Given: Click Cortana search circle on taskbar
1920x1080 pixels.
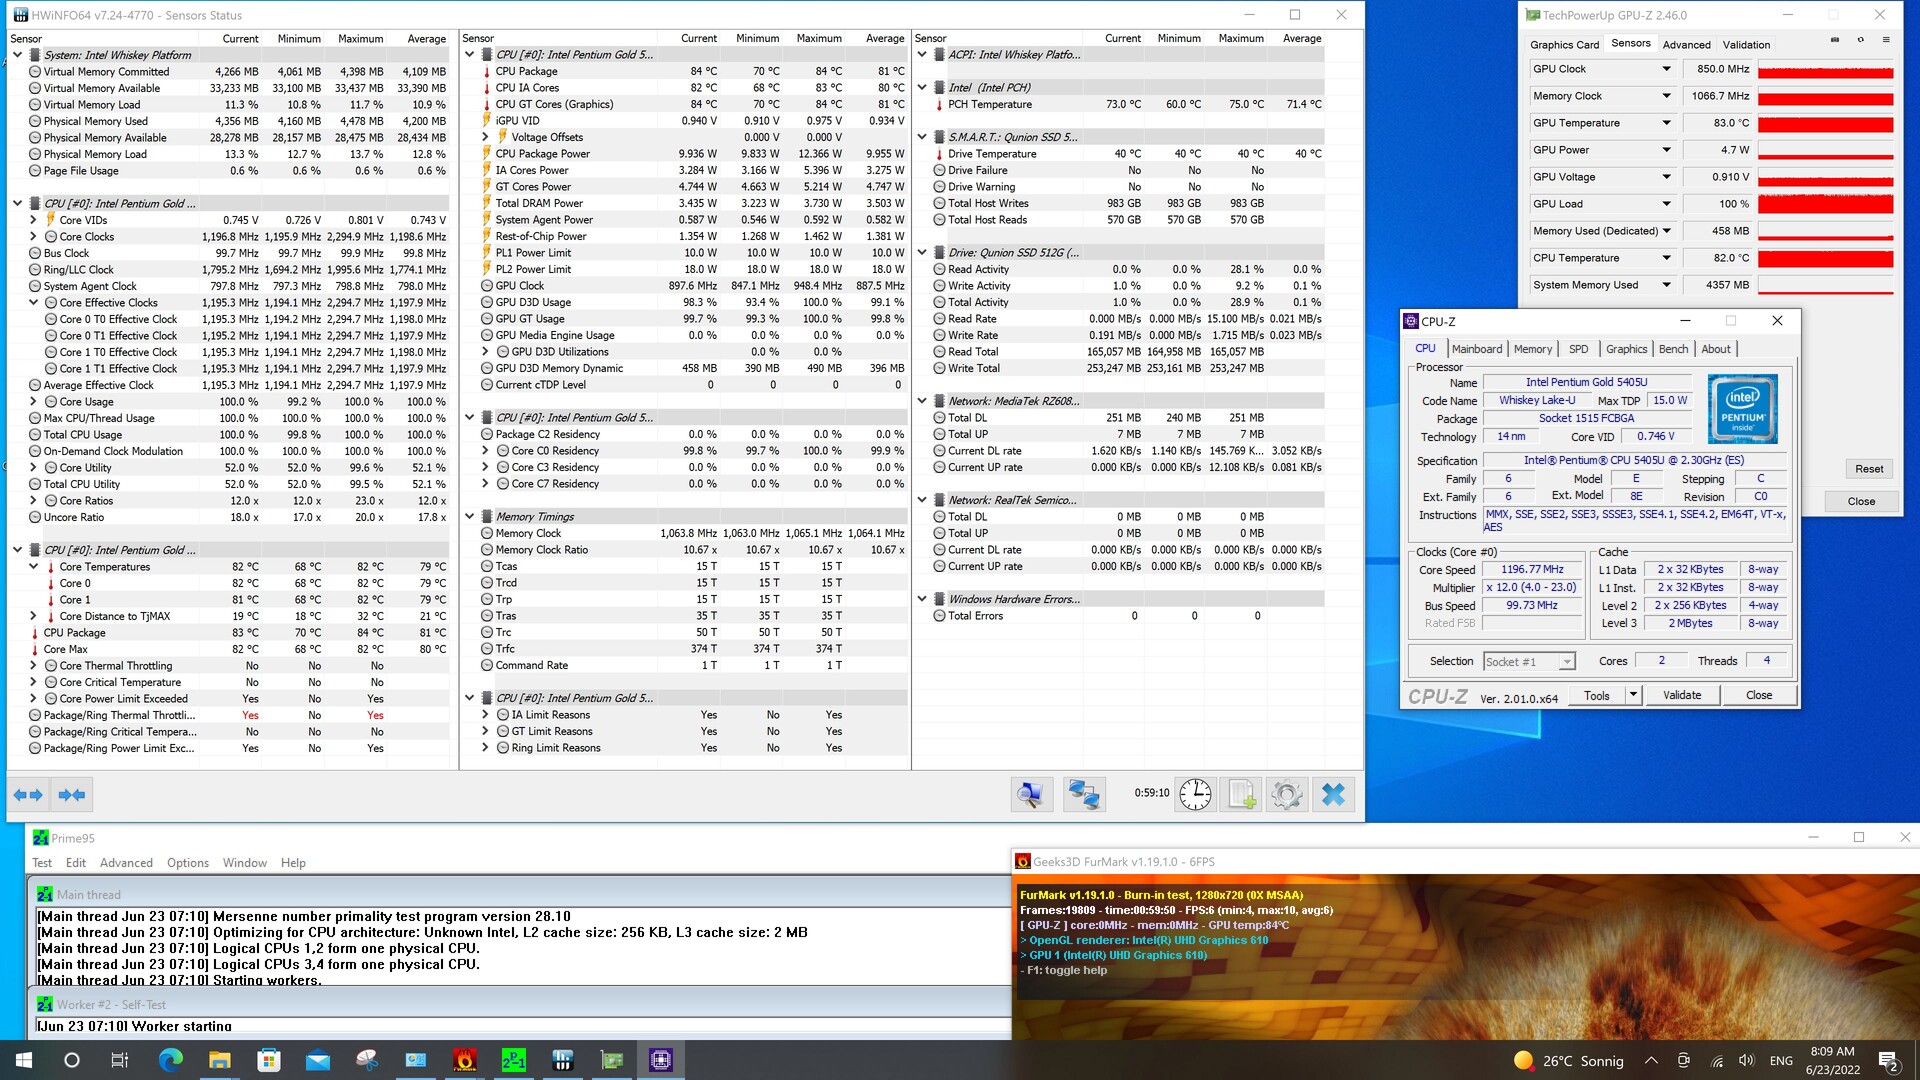Looking at the screenshot, I should [72, 1060].
